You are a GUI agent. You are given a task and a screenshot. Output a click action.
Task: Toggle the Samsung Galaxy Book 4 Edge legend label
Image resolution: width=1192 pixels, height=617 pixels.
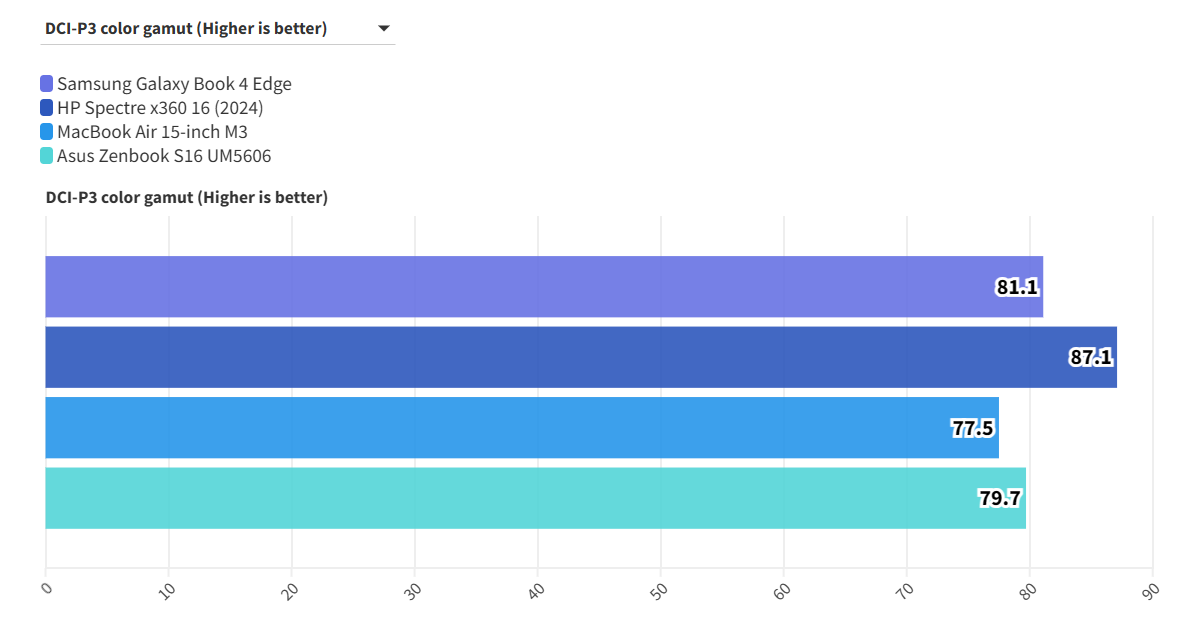pyautogui.click(x=174, y=84)
